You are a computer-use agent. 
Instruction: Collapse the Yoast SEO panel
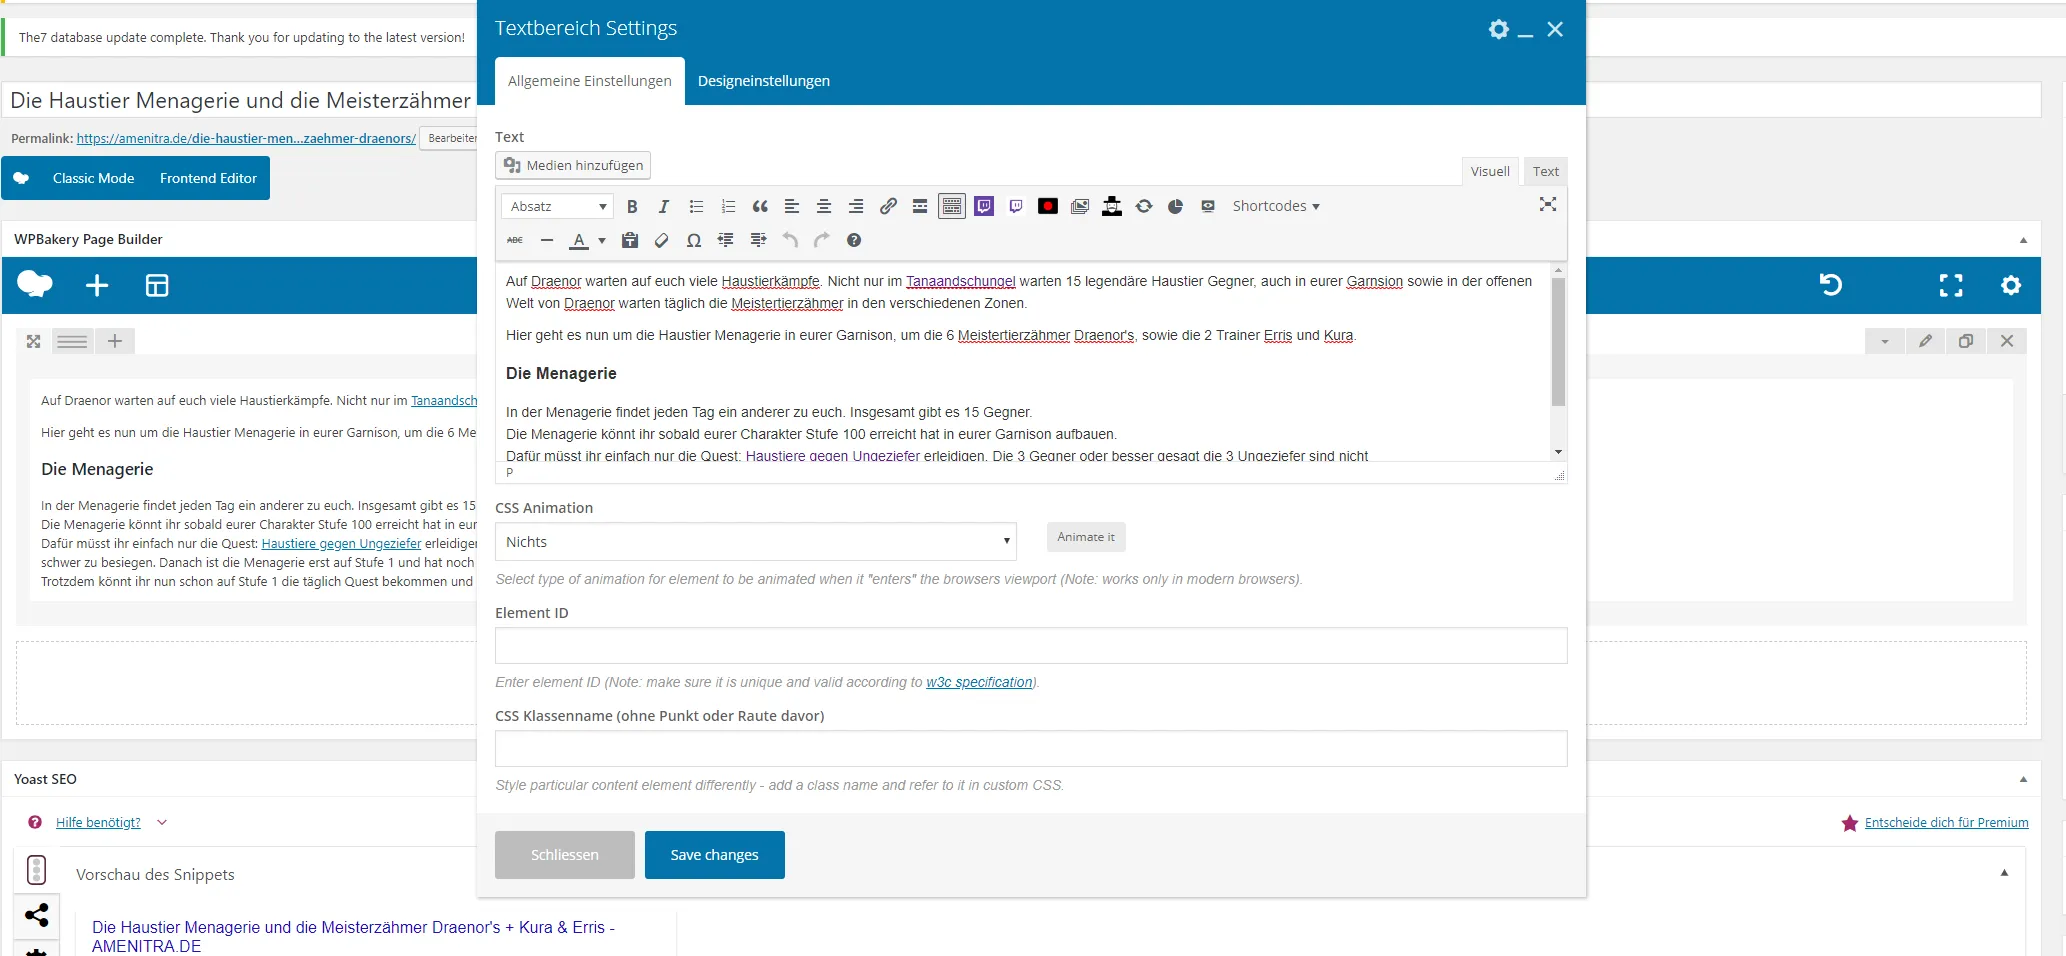pyautogui.click(x=2023, y=779)
